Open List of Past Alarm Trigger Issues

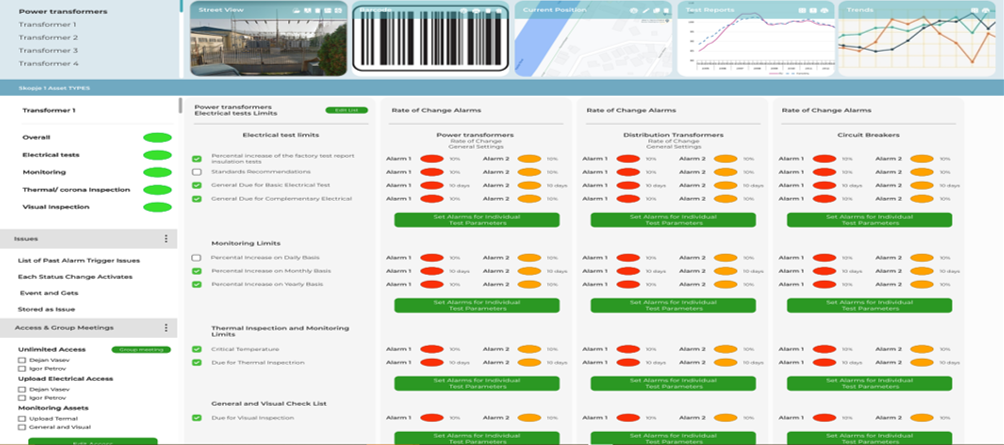click(x=80, y=260)
